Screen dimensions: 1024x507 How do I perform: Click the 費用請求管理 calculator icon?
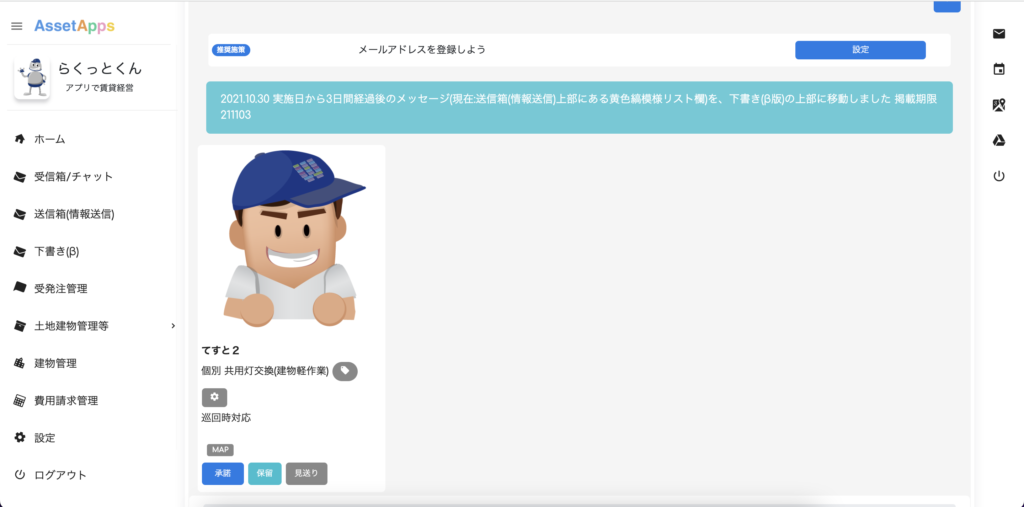pos(20,401)
